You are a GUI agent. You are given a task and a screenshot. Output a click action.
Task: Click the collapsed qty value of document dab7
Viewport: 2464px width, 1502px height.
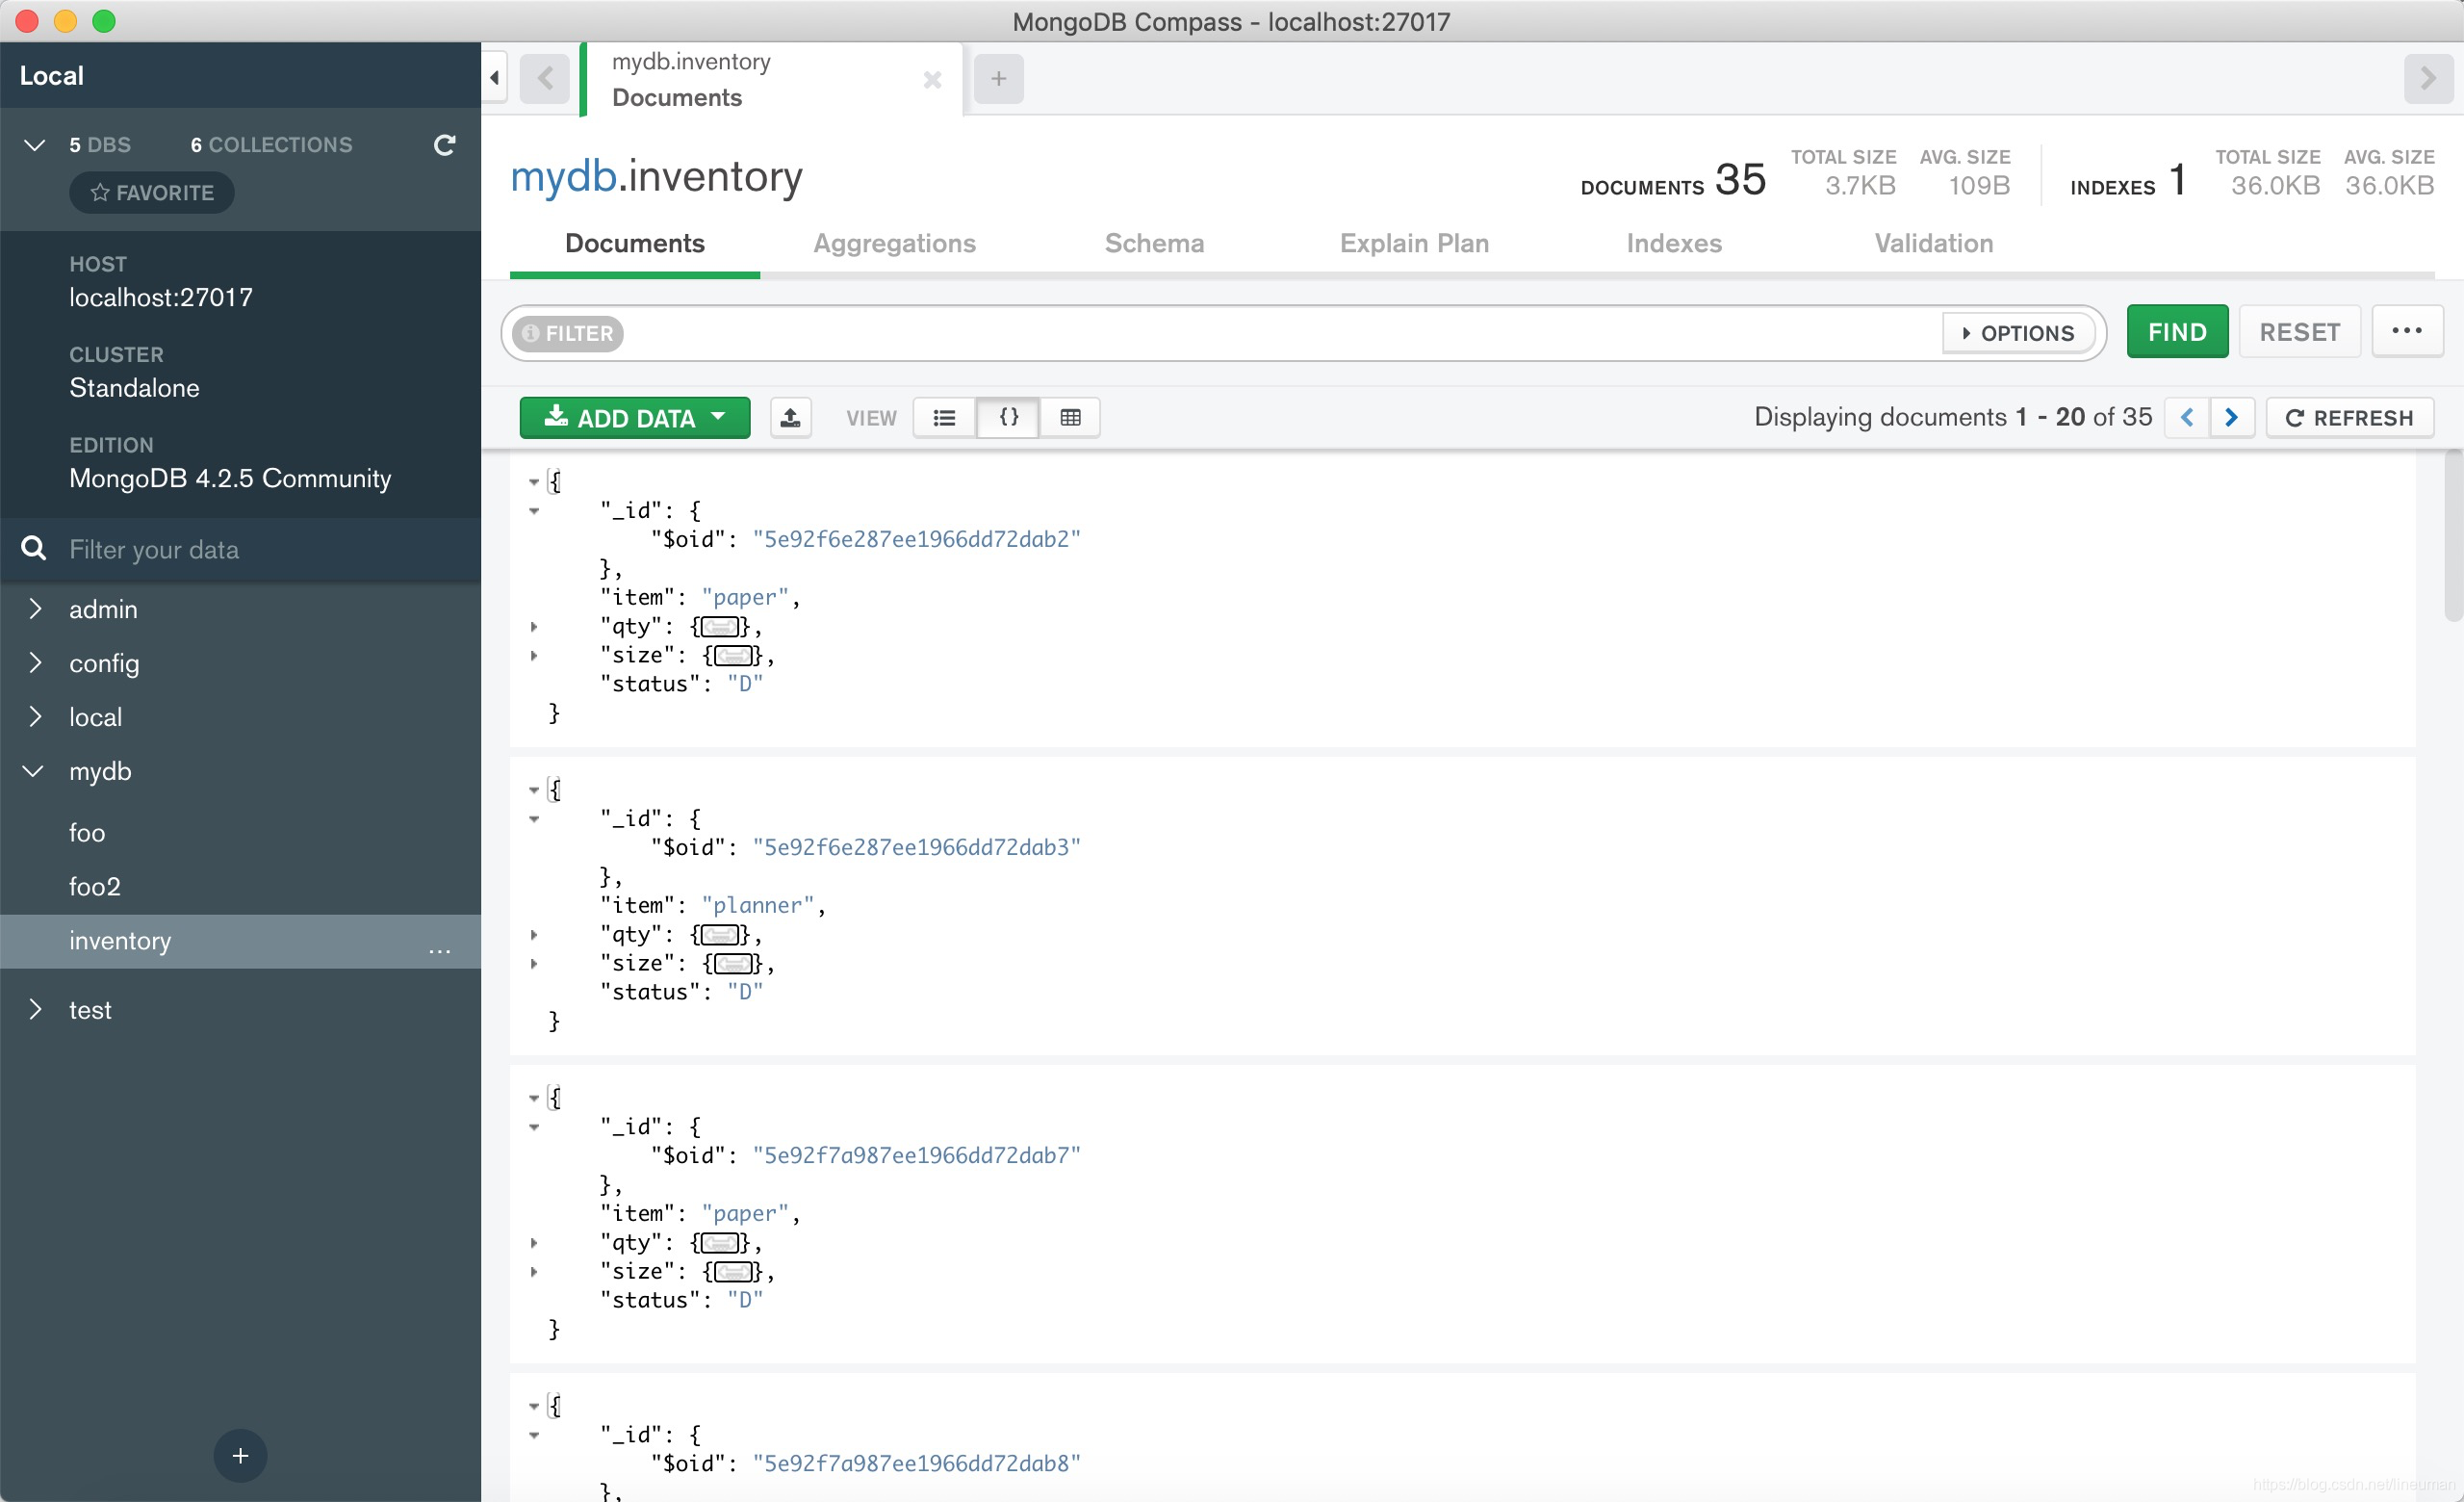click(720, 1243)
